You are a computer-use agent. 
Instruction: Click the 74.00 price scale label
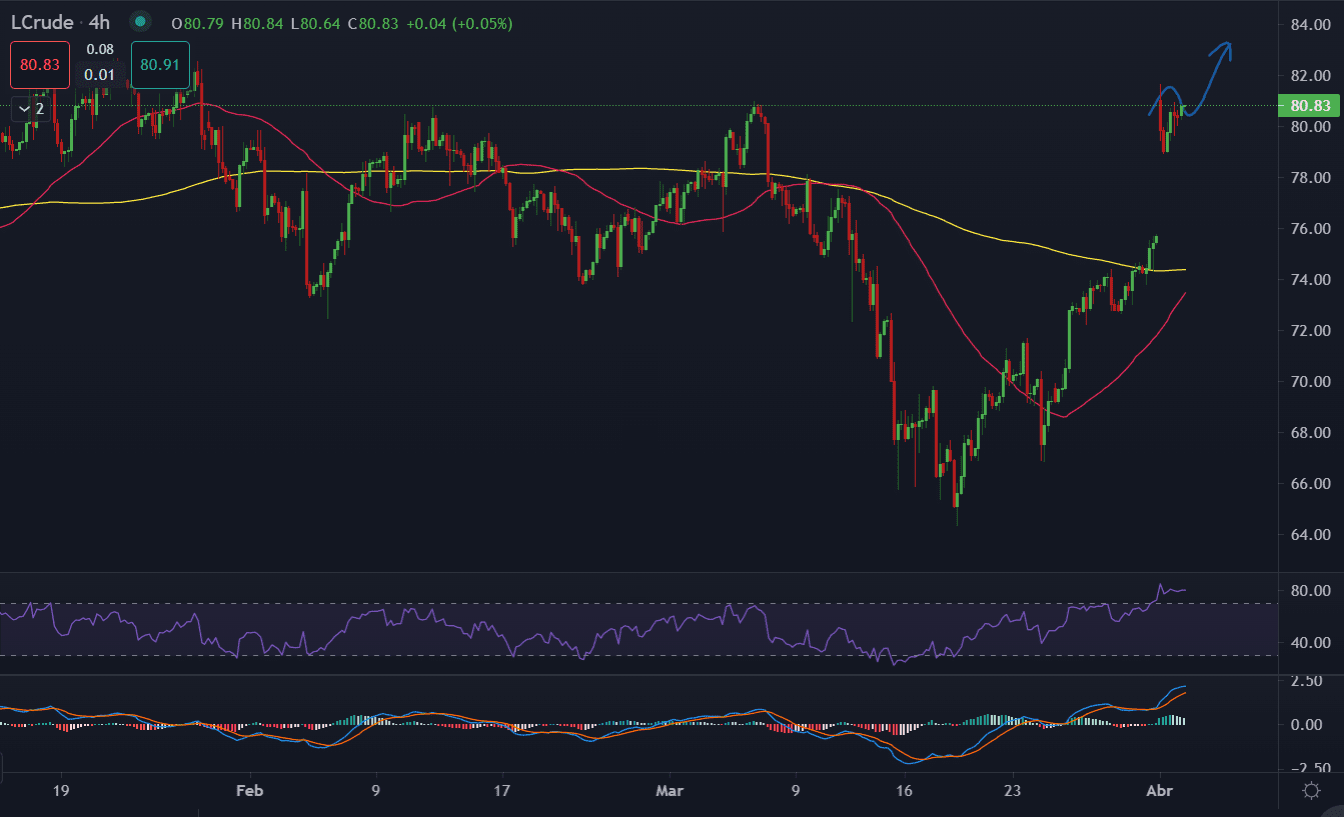1310,280
